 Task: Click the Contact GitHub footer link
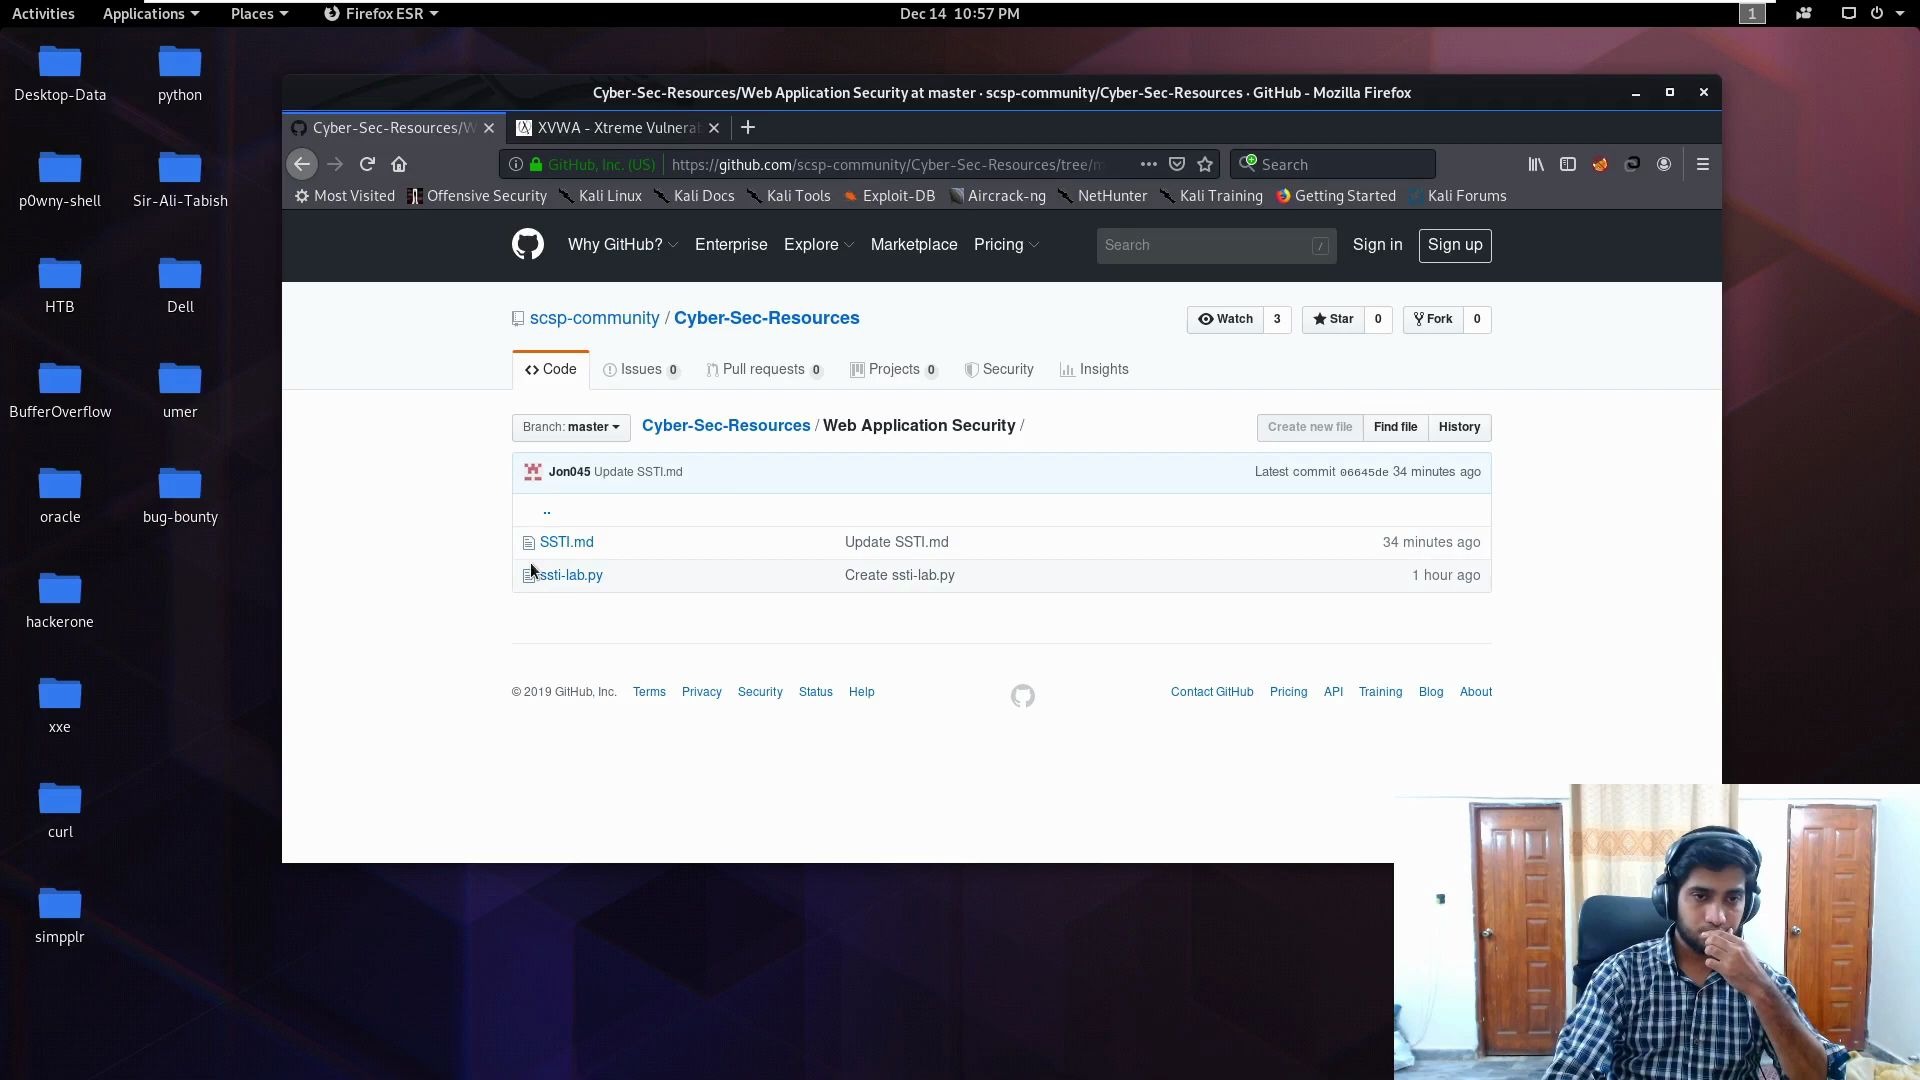pos(1212,692)
